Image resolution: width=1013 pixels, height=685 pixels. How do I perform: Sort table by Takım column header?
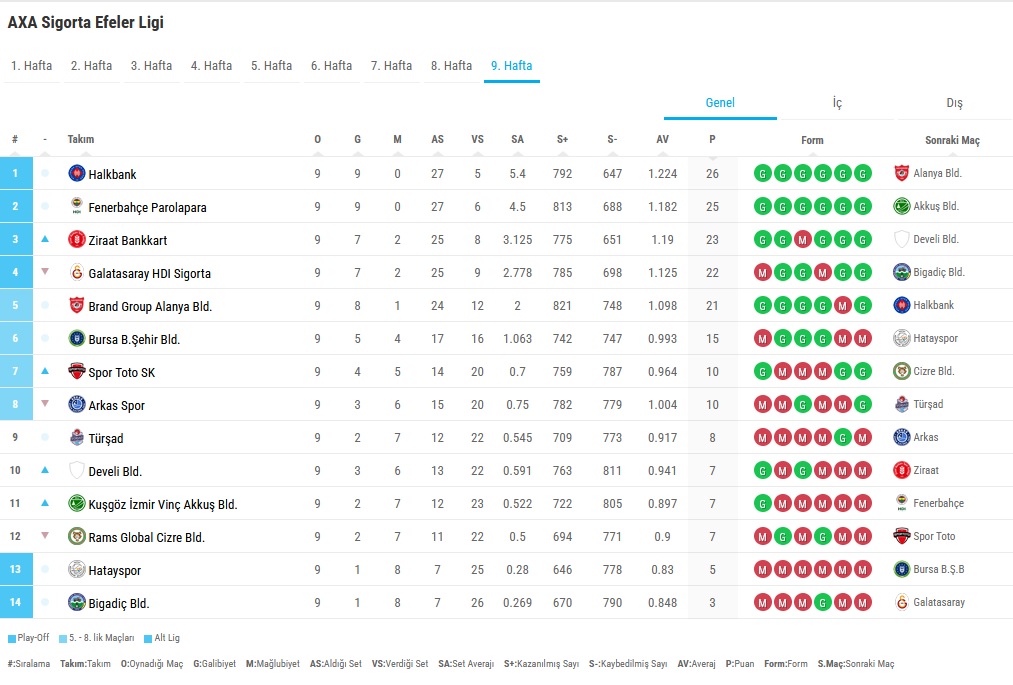(81, 140)
